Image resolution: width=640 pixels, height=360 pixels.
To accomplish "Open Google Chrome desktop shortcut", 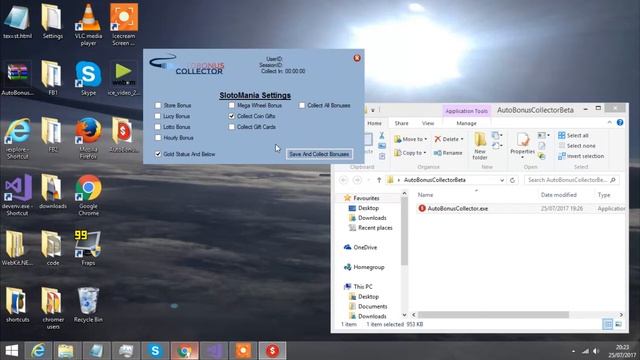I will [x=88, y=195].
